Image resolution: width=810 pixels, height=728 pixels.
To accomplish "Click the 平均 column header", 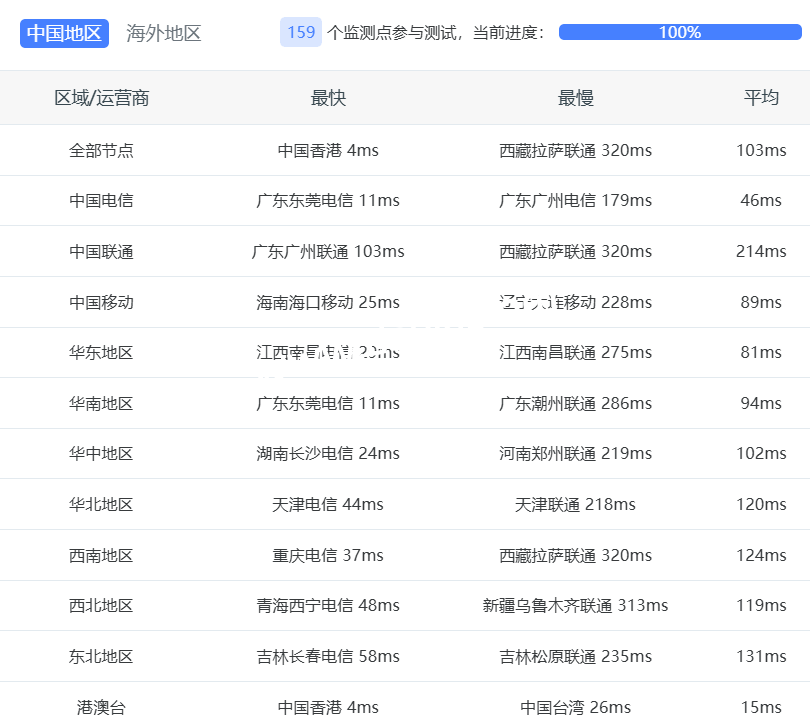I will (761, 98).
